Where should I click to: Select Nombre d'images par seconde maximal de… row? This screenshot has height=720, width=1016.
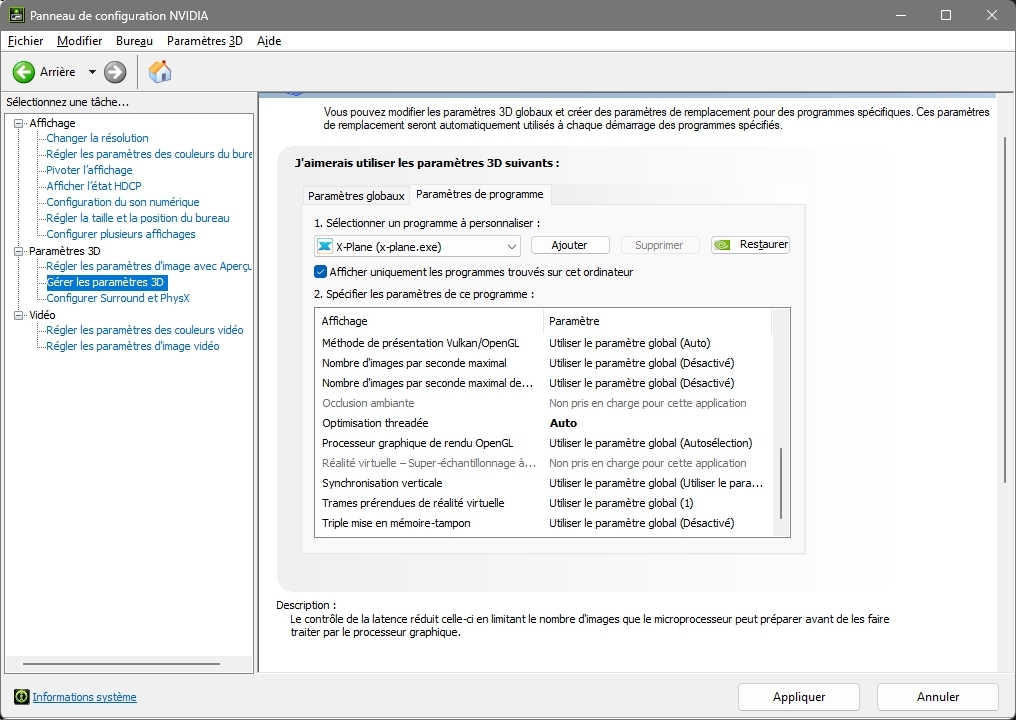click(544, 384)
